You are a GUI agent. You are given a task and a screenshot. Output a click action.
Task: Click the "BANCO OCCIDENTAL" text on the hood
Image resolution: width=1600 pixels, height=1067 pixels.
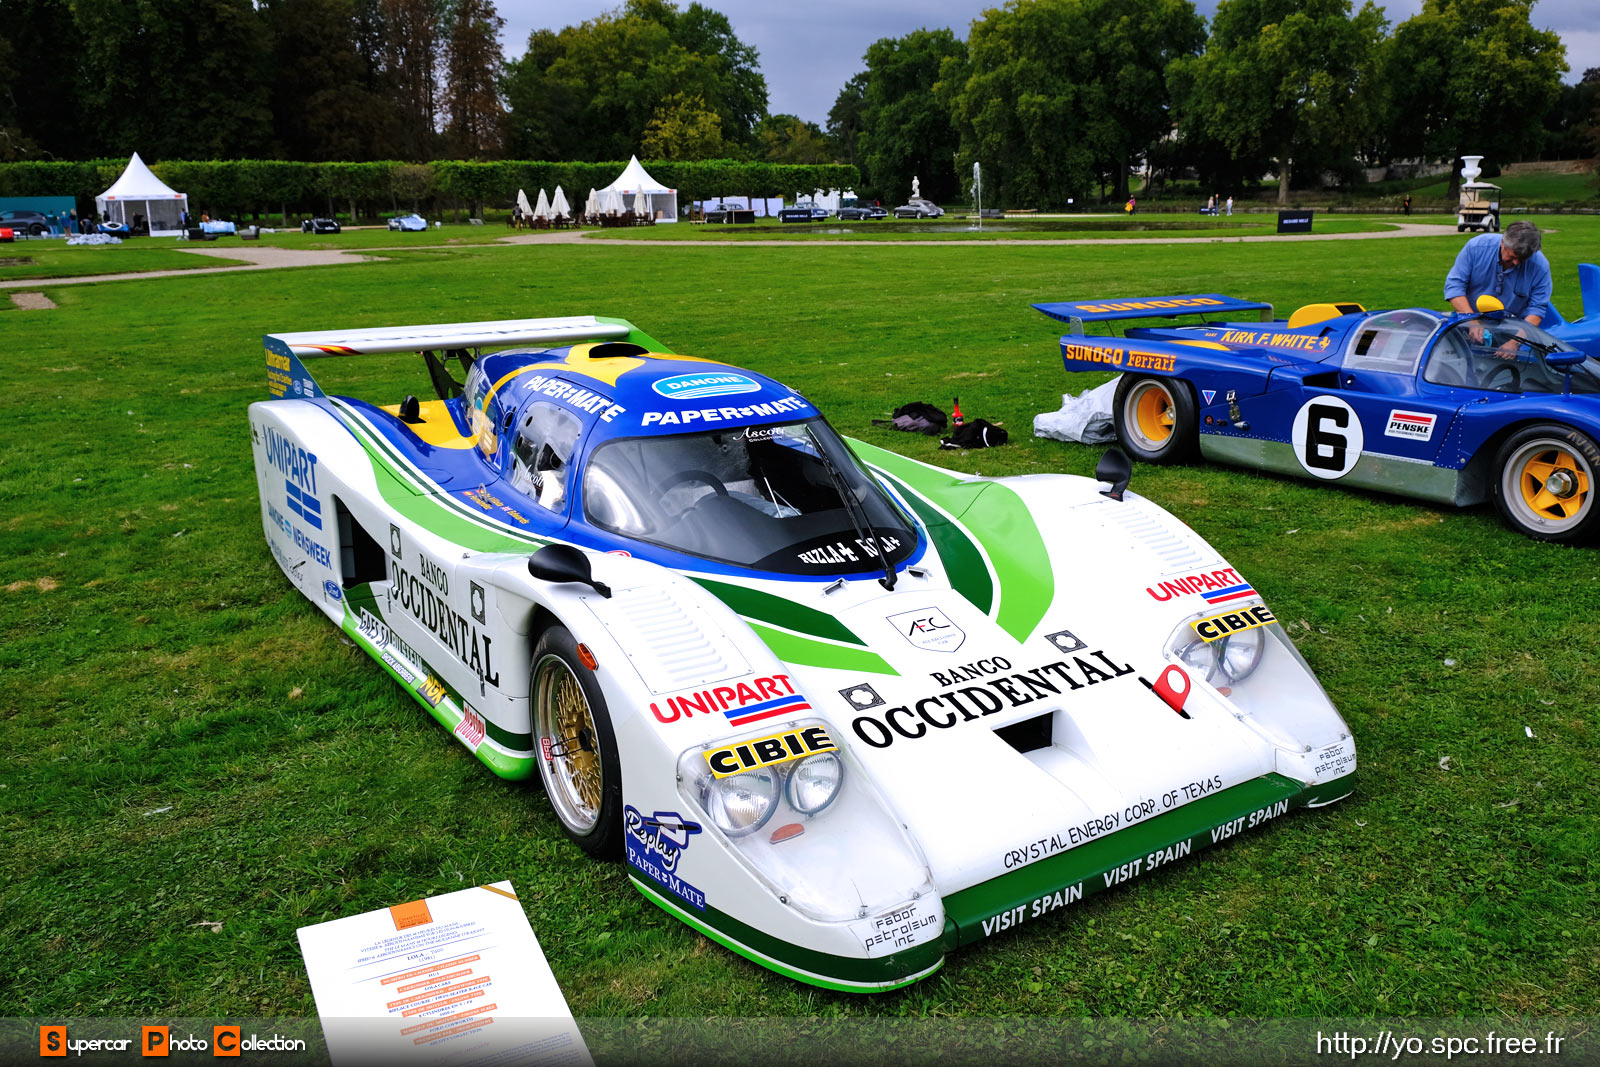click(x=991, y=697)
